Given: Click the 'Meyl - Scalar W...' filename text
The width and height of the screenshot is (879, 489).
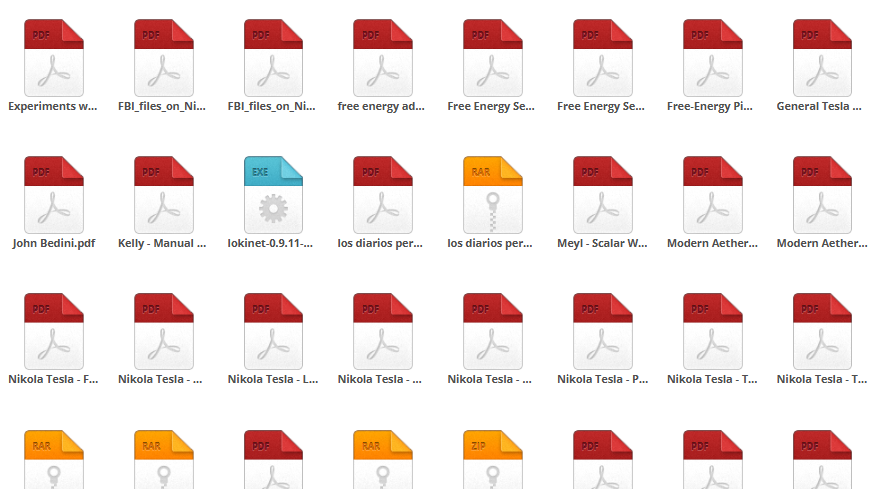Looking at the screenshot, I should tap(602, 243).
